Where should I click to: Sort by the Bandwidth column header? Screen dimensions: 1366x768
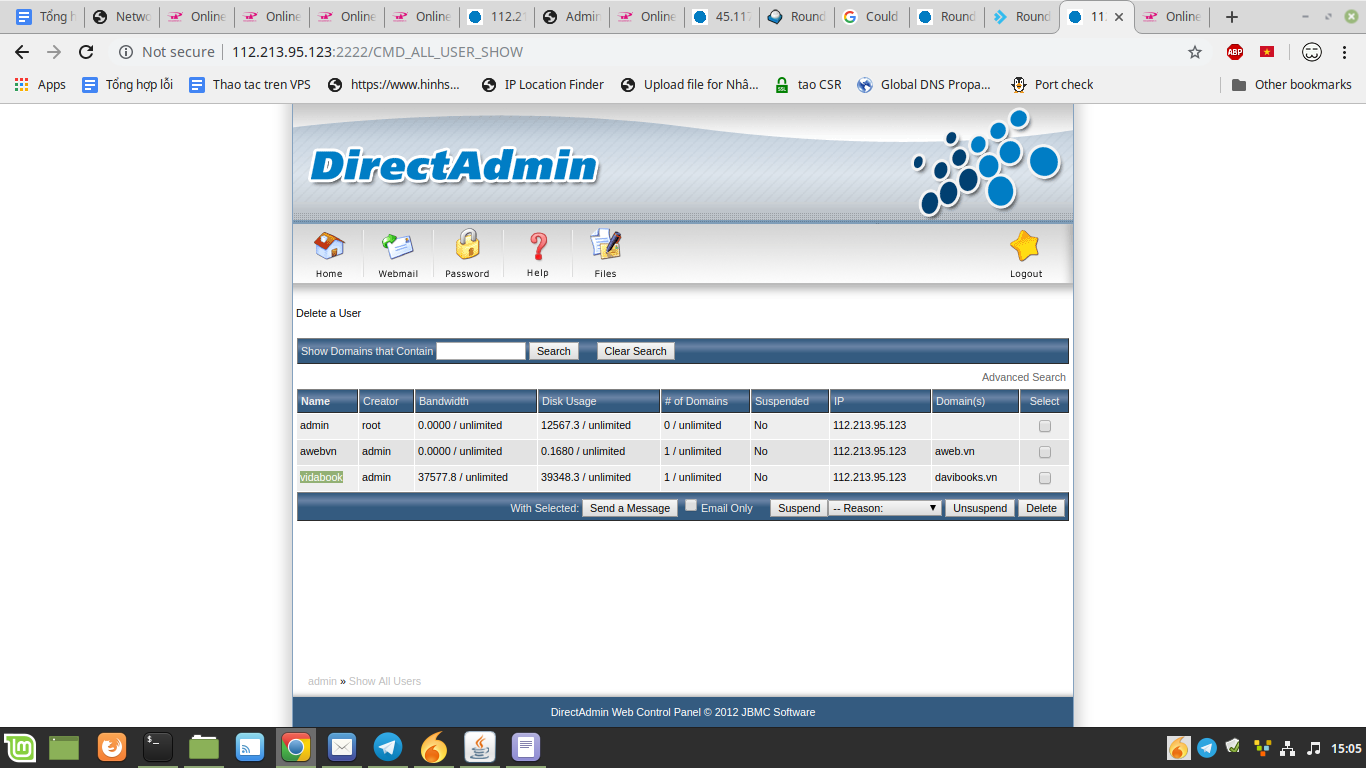coord(444,401)
